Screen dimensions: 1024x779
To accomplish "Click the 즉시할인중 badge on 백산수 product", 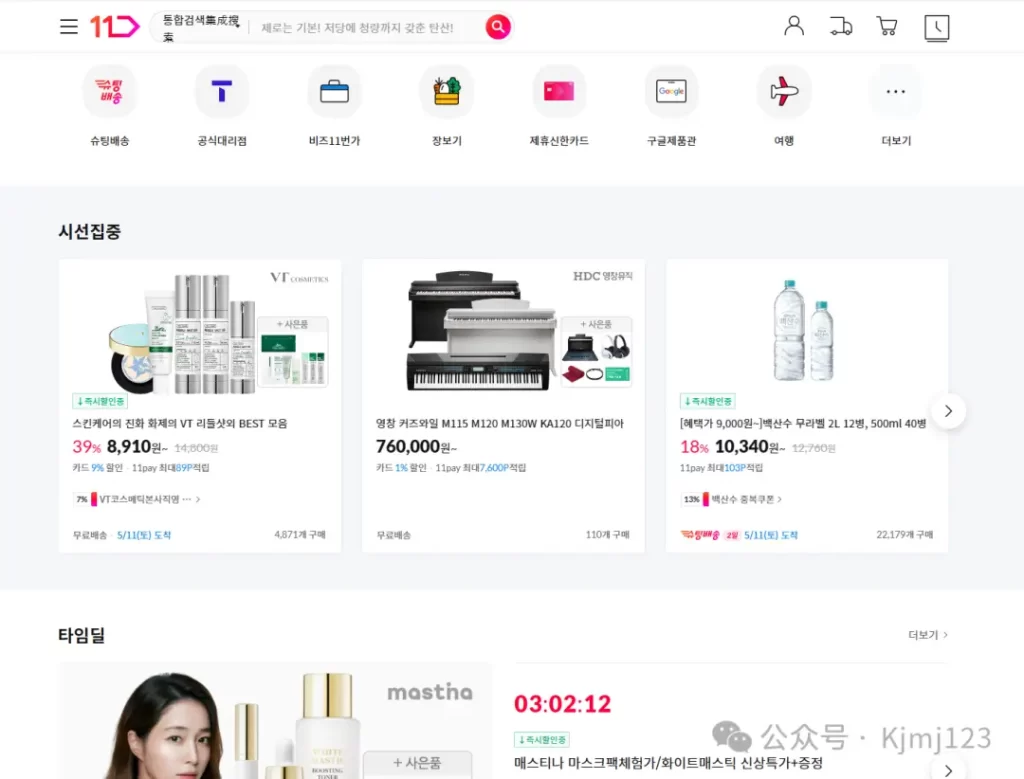I will [x=707, y=401].
